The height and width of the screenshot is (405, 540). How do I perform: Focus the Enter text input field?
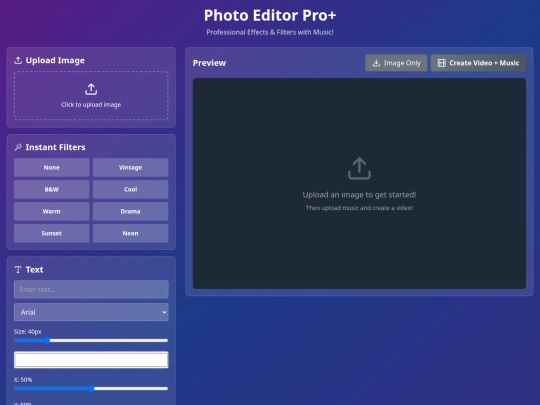tap(91, 289)
